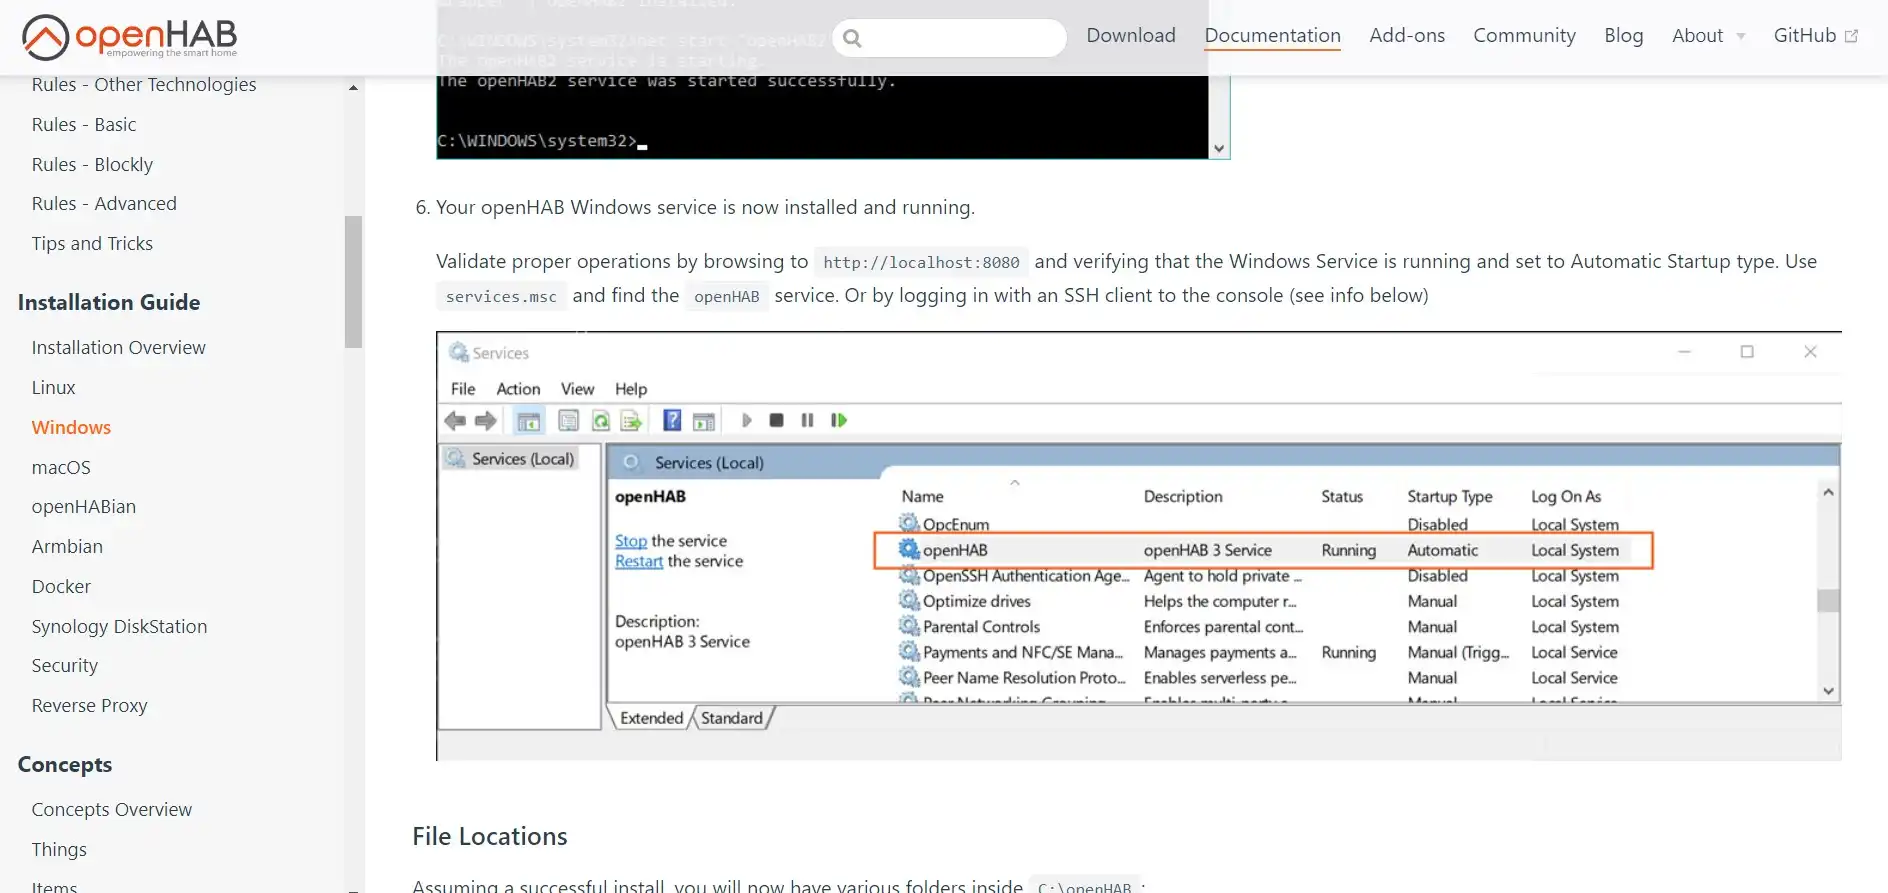Click the Services list scroll-down arrow
Viewport: 1888px width, 893px height.
[1828, 691]
